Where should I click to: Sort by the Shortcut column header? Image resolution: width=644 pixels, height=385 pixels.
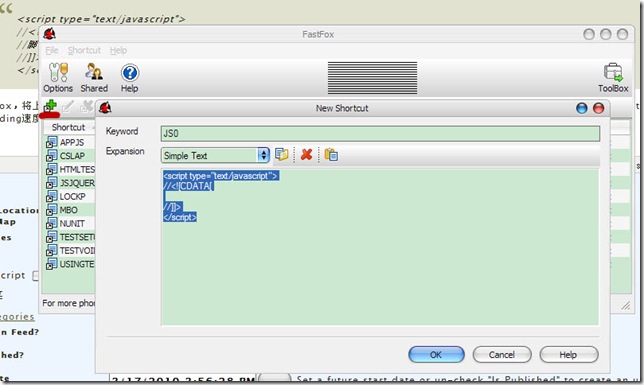(69, 127)
